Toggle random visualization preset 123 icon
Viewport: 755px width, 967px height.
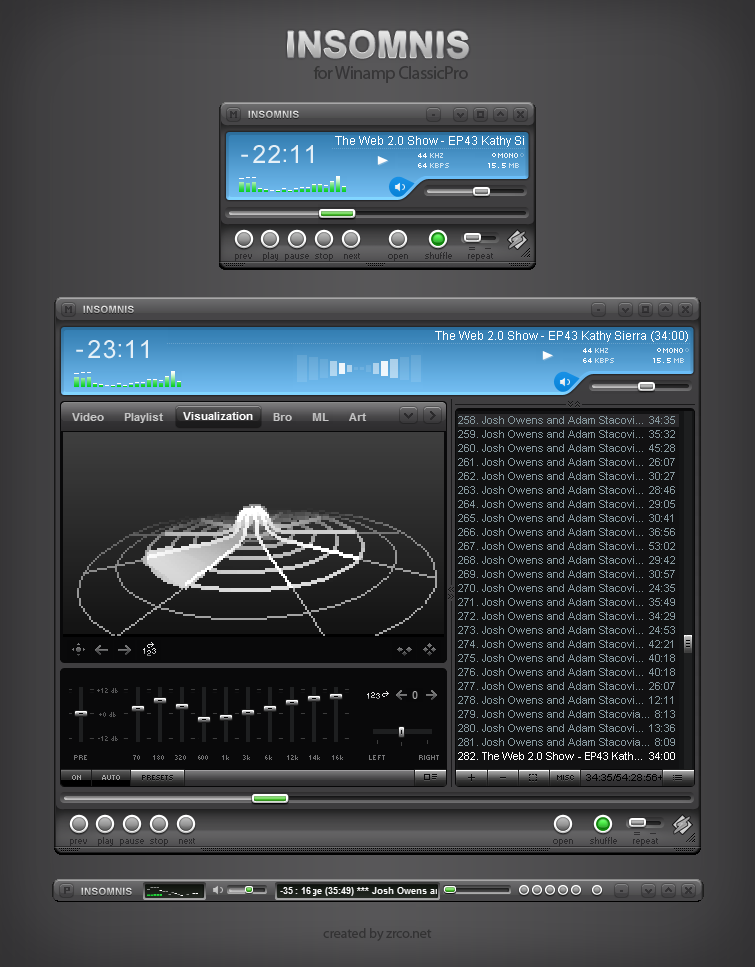[149, 649]
